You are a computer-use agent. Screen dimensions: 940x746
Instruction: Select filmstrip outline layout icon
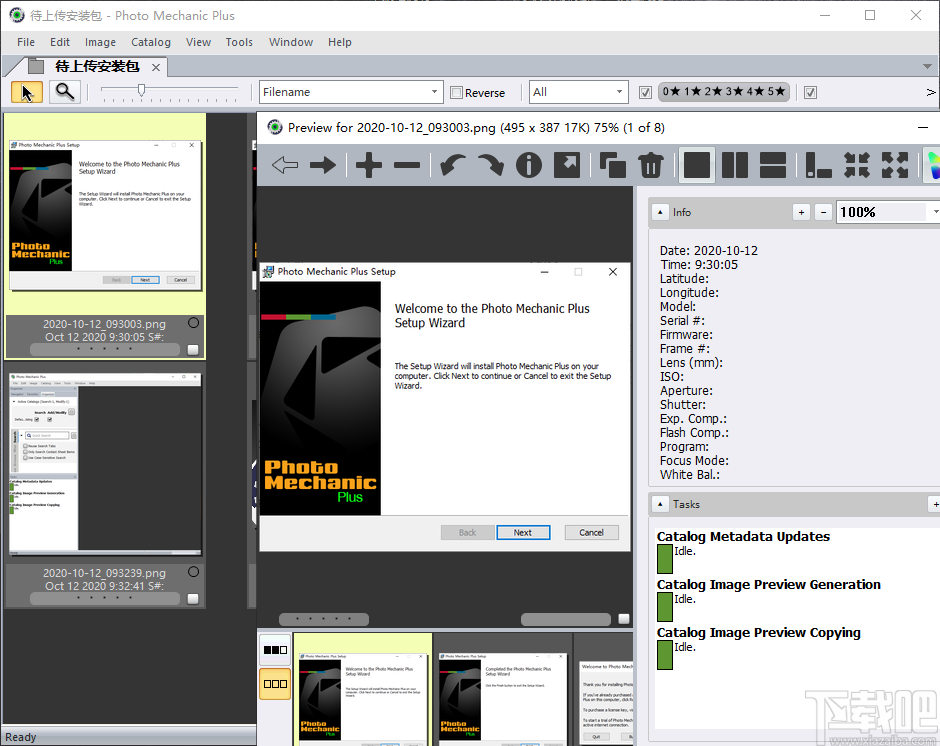(x=275, y=684)
